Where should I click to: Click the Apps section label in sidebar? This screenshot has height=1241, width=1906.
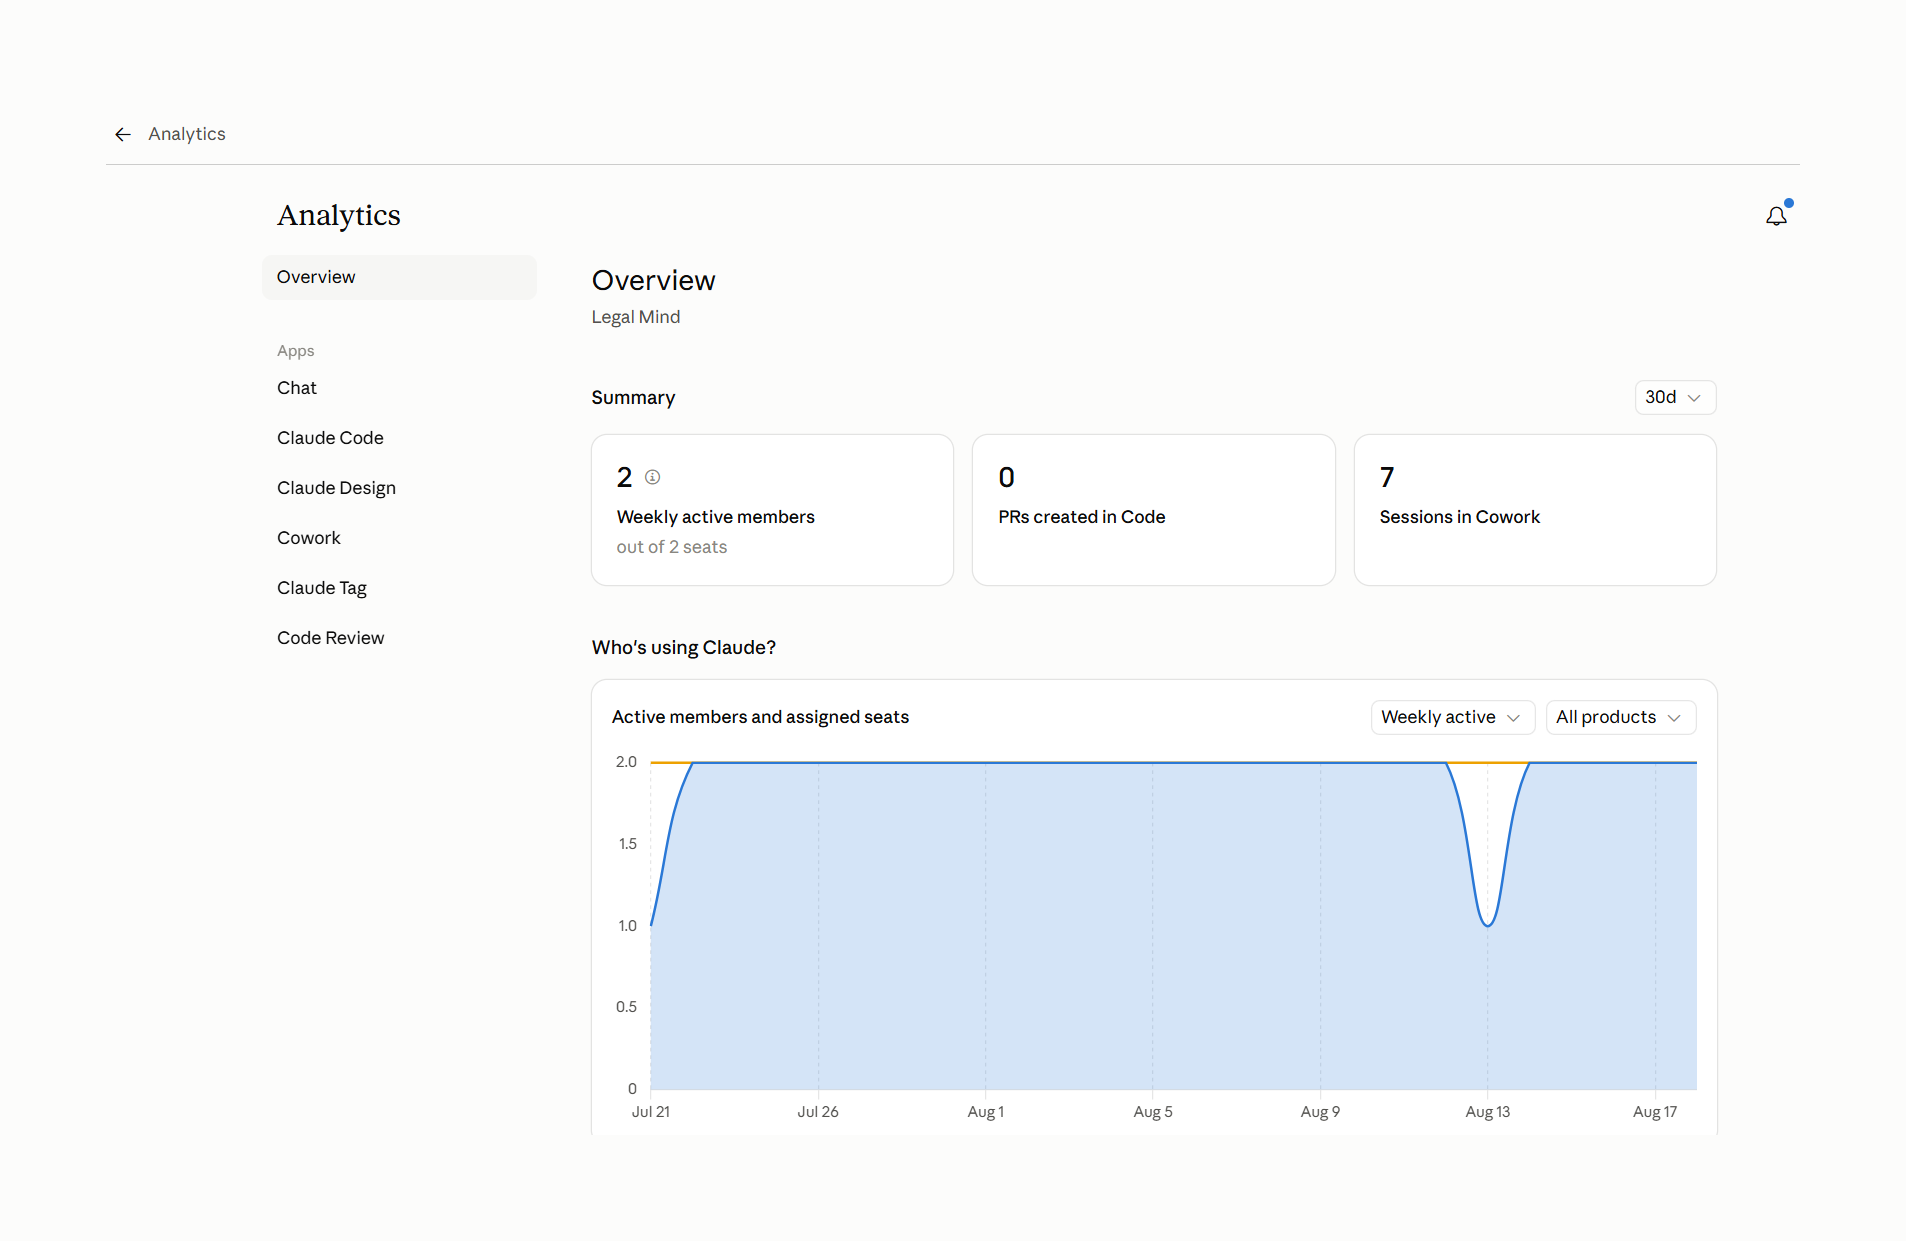(x=296, y=351)
